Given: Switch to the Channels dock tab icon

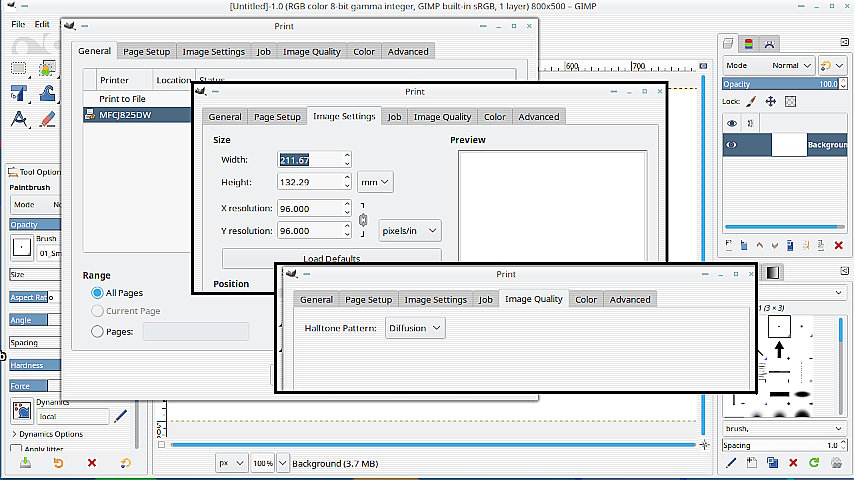Looking at the screenshot, I should pos(749,43).
